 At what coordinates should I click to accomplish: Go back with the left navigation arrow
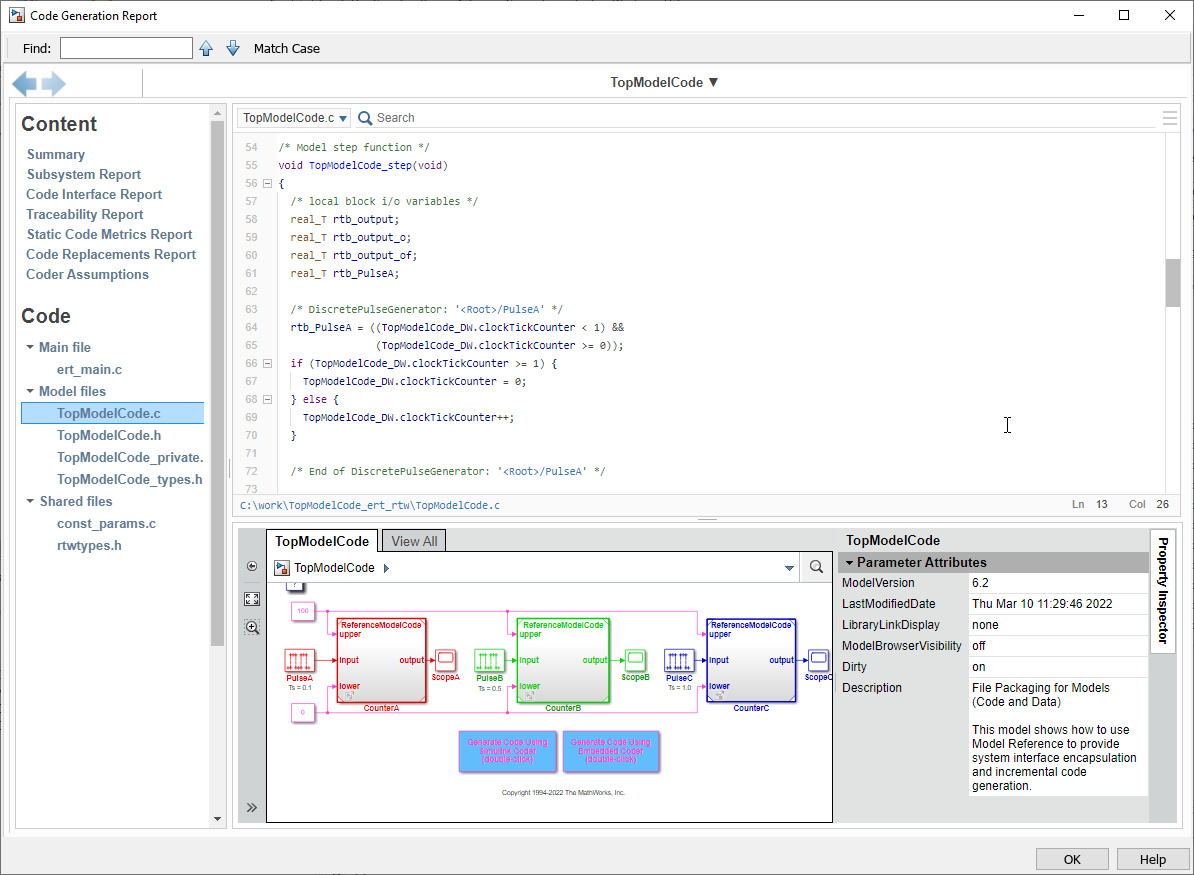tap(25, 84)
